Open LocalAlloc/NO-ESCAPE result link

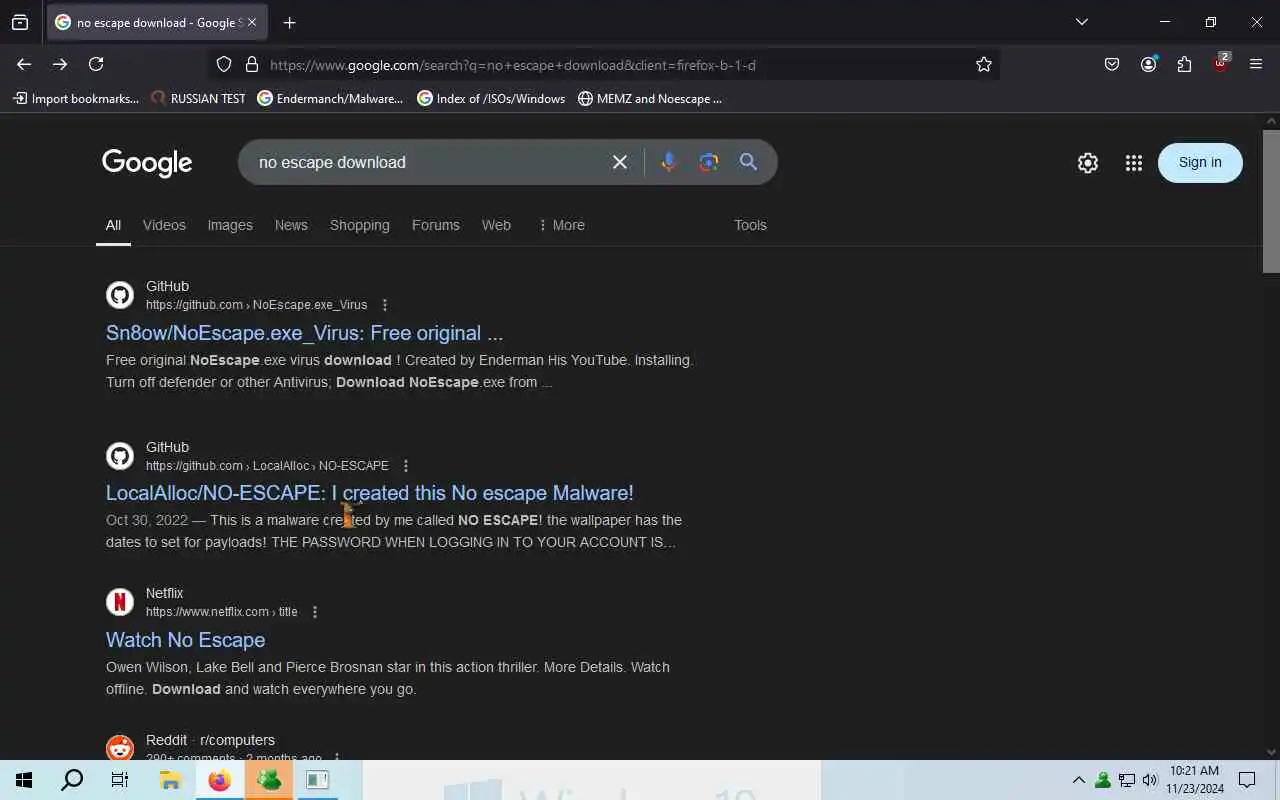[370, 493]
